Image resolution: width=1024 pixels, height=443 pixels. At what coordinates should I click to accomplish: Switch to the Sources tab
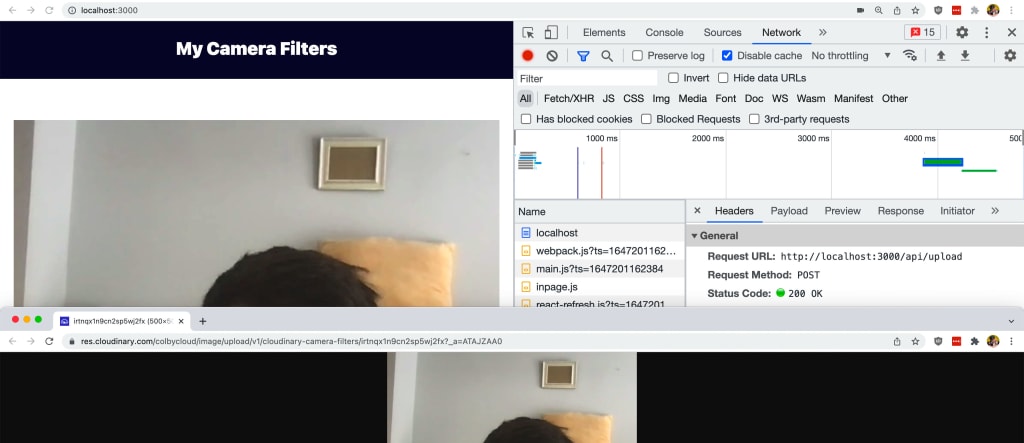[x=722, y=33]
